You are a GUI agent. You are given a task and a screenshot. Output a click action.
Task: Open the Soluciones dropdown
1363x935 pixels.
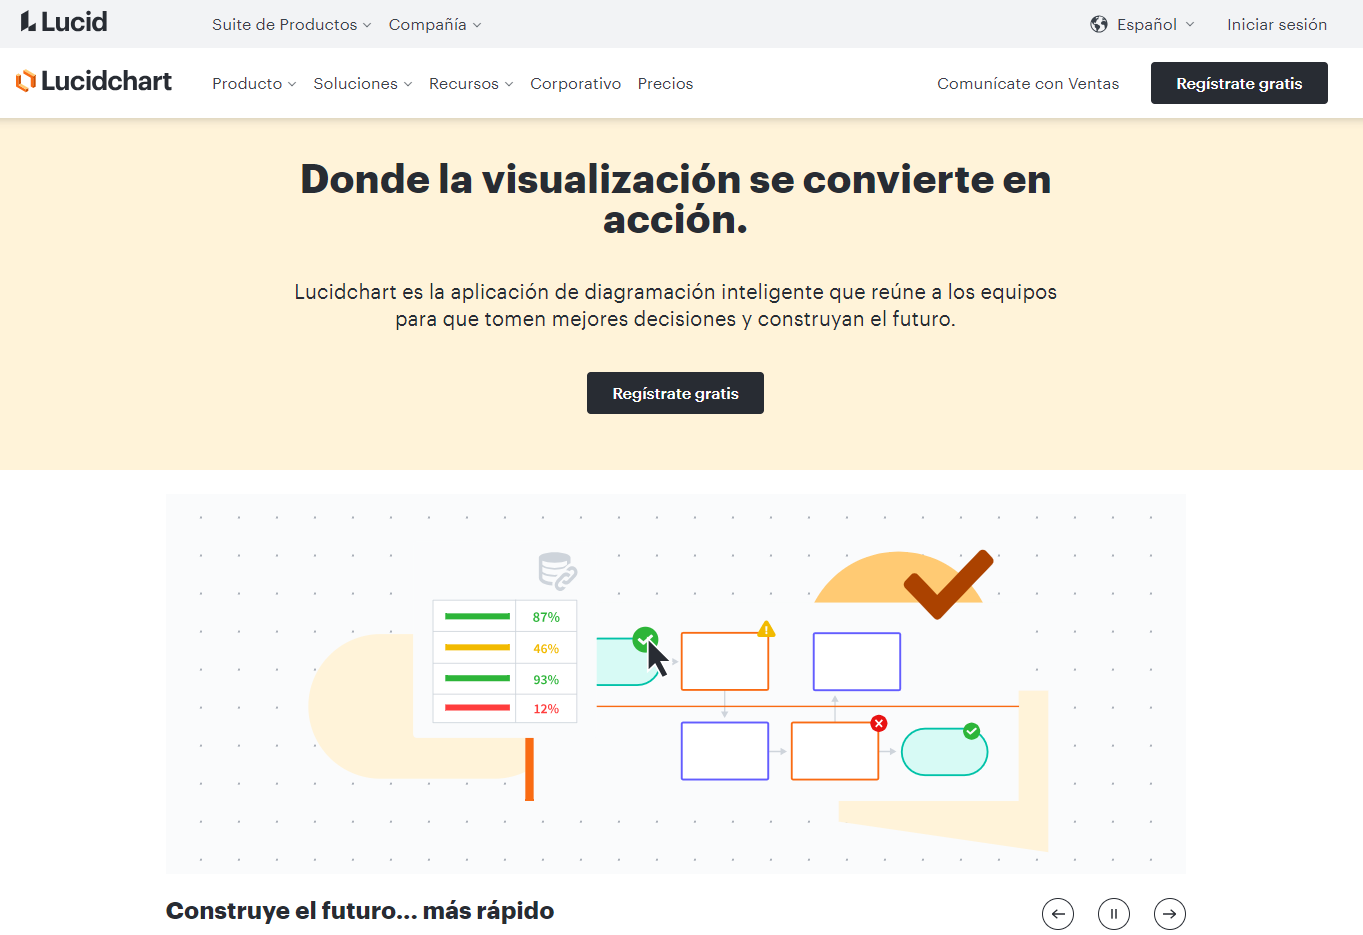tap(363, 84)
